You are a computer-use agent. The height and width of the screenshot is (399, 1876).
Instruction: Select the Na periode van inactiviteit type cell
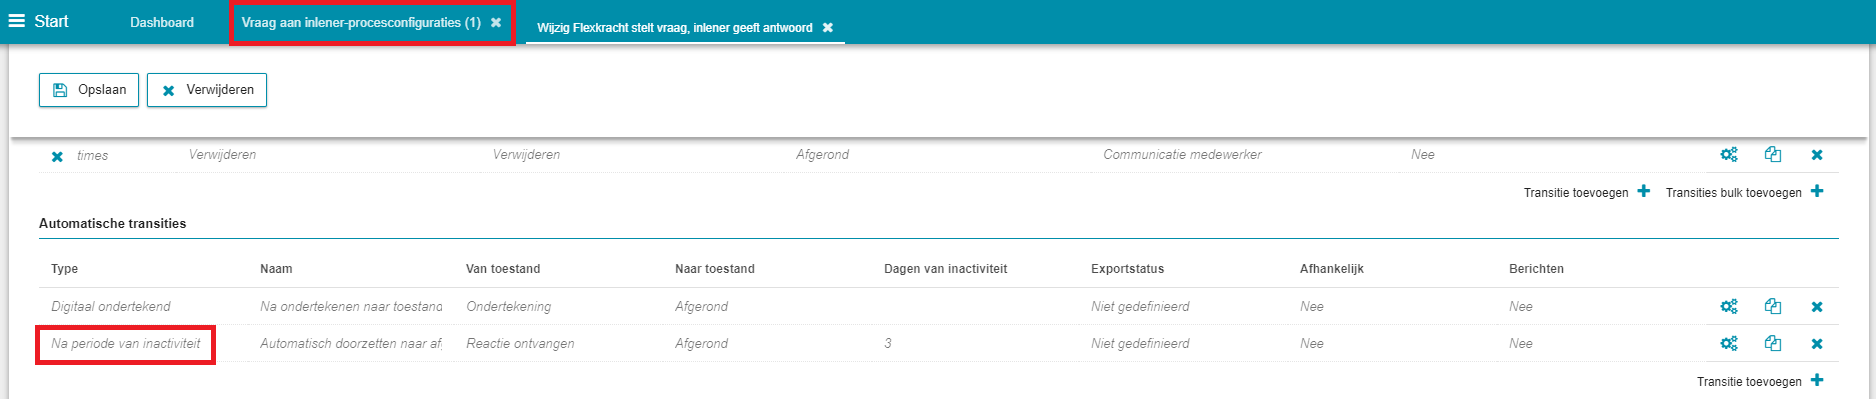(x=126, y=344)
